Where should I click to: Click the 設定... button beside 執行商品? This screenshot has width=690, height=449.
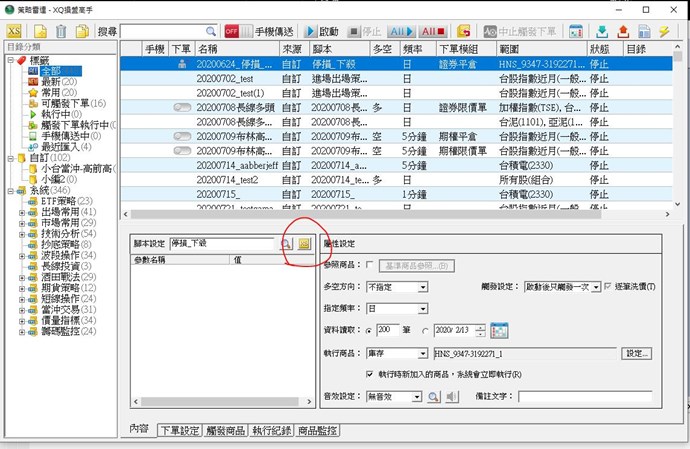coord(636,354)
